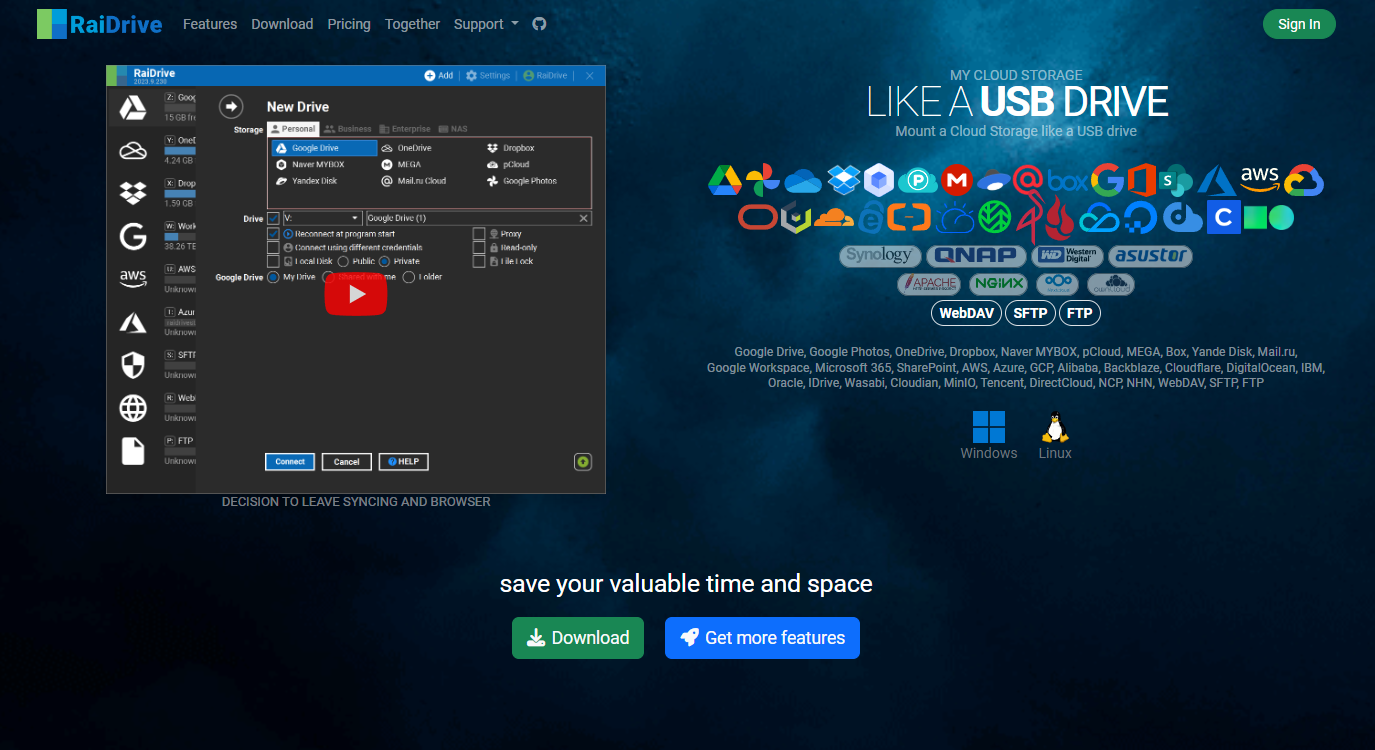The image size is (1375, 750).
Task: Click the OneDrive cloud logo
Action: click(803, 181)
